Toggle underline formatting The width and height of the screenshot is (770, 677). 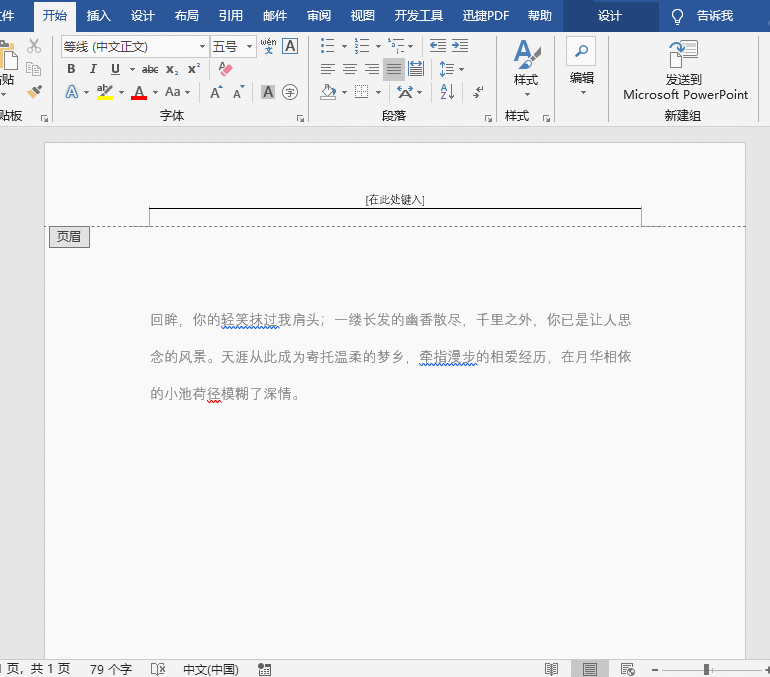tap(115, 69)
